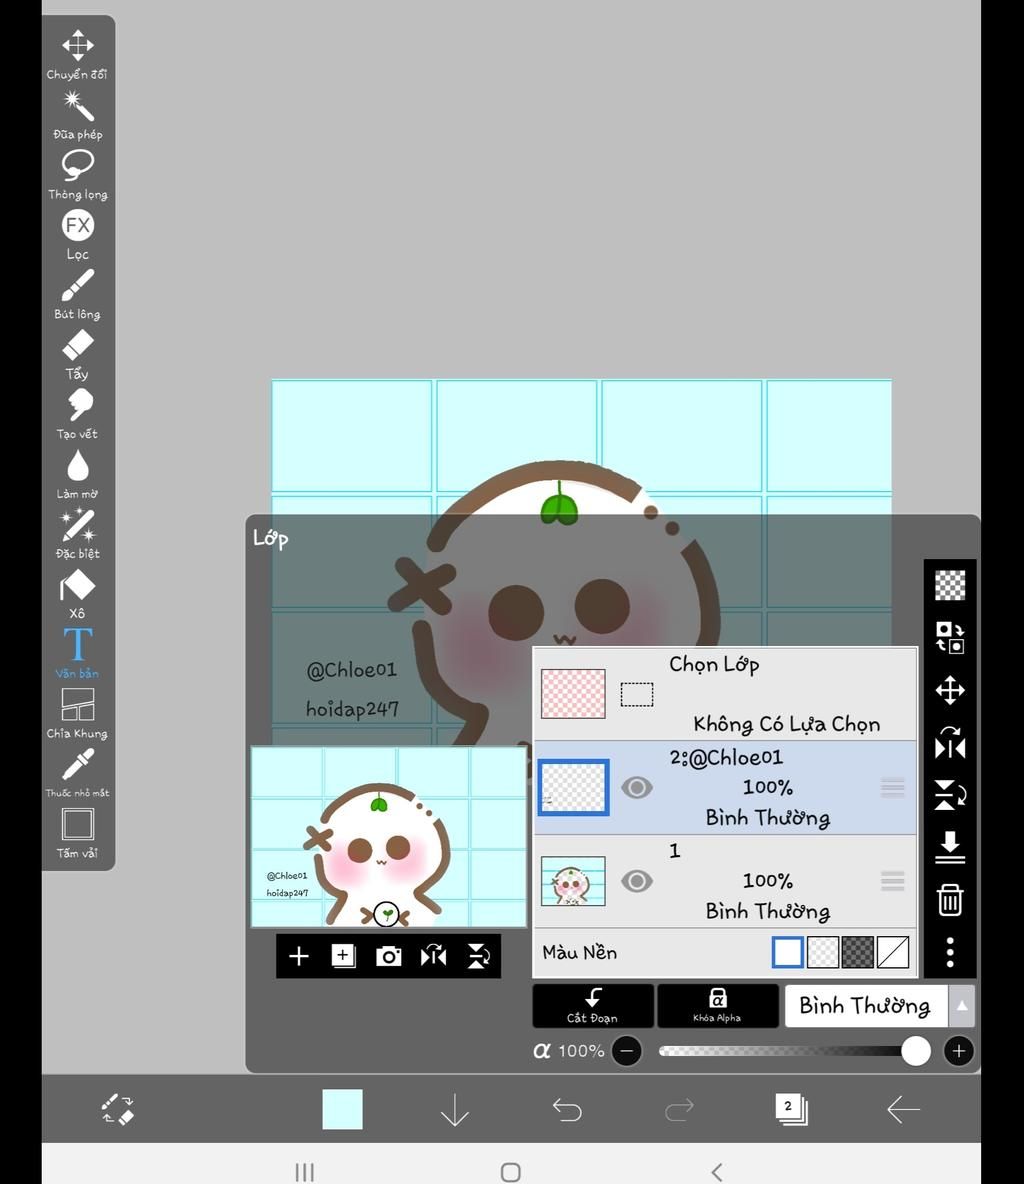1024x1184 pixels.
Task: Click the checkerboard clear-layer icon
Action: coord(950,585)
